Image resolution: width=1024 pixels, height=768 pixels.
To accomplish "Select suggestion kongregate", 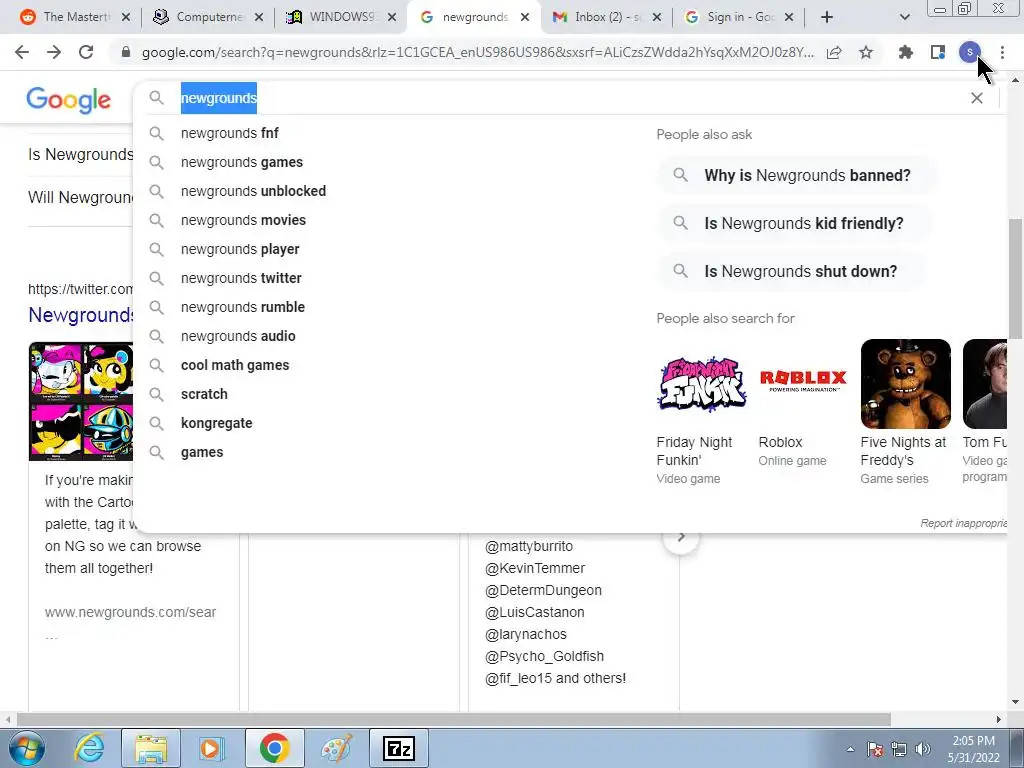I will tap(216, 423).
